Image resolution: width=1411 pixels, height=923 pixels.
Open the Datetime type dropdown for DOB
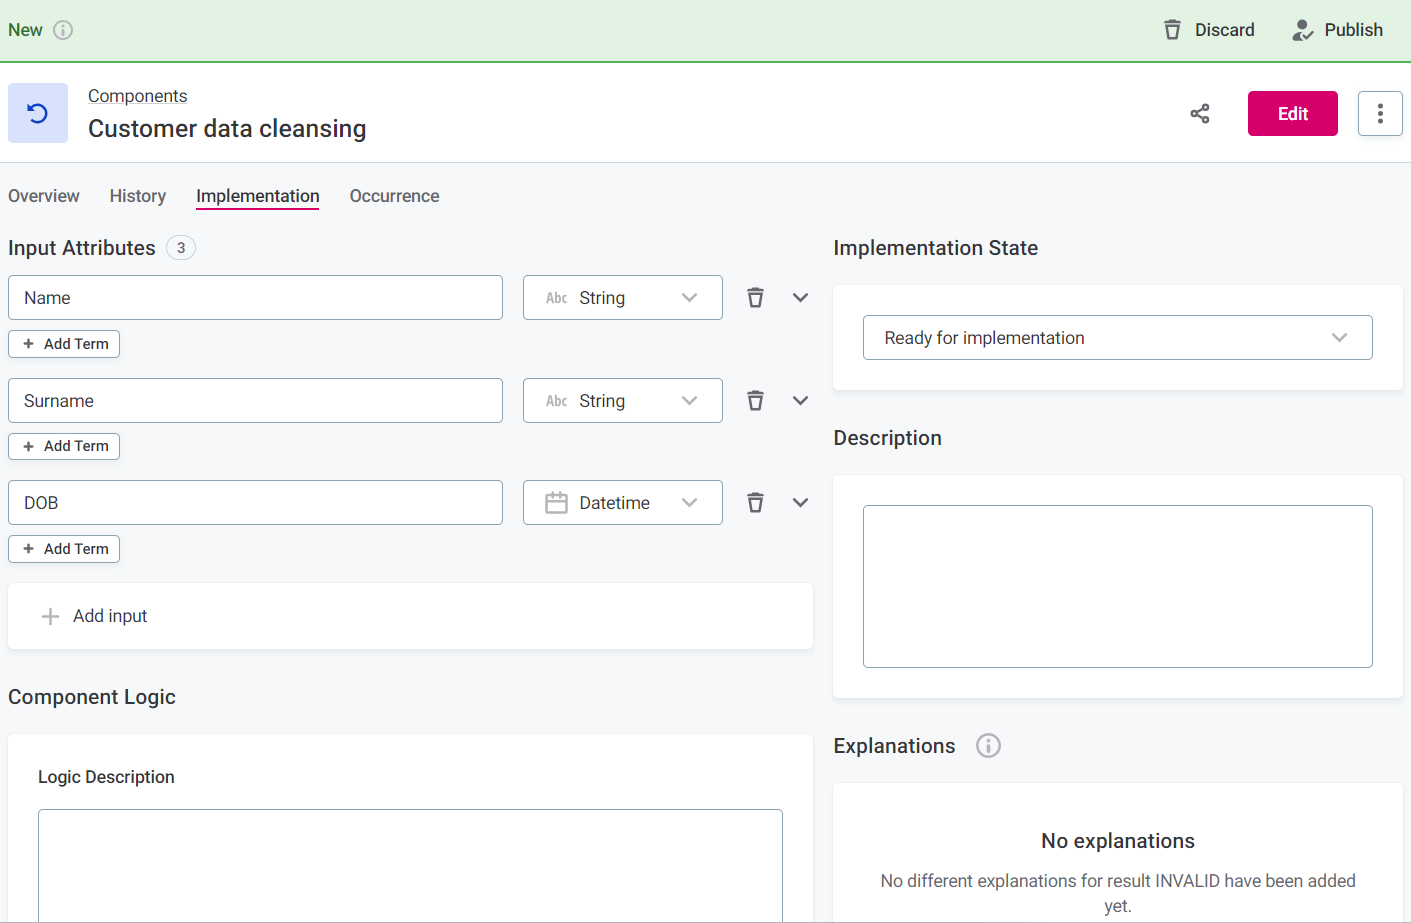[622, 503]
